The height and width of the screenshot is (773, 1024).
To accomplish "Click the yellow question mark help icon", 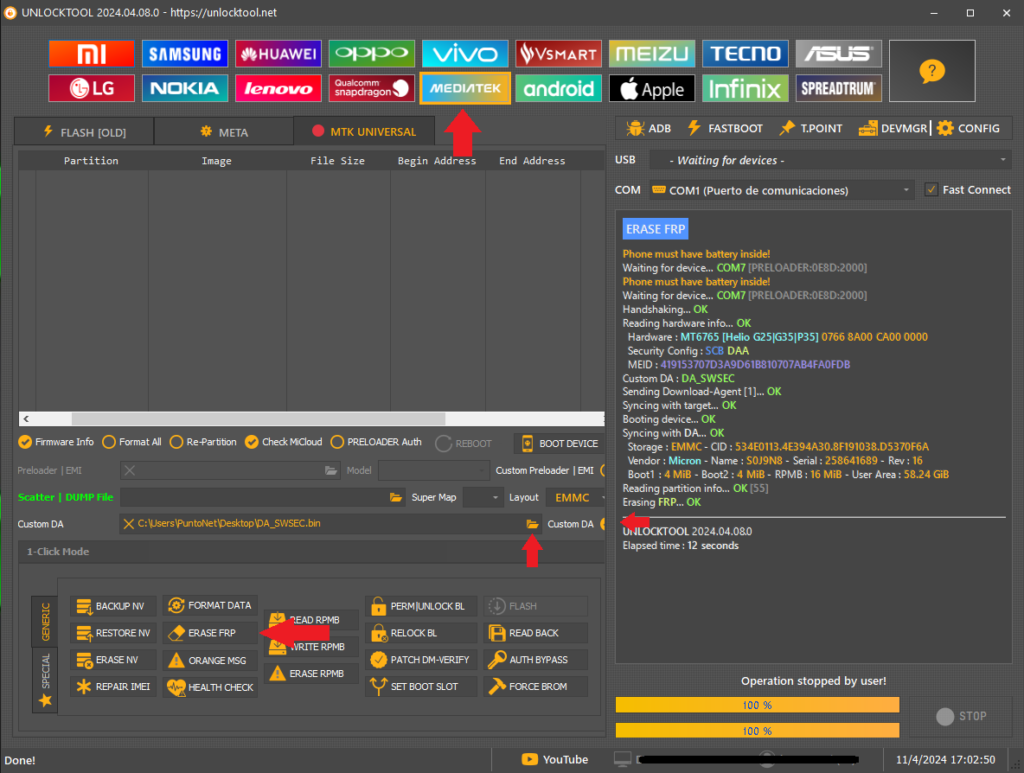I will point(931,71).
